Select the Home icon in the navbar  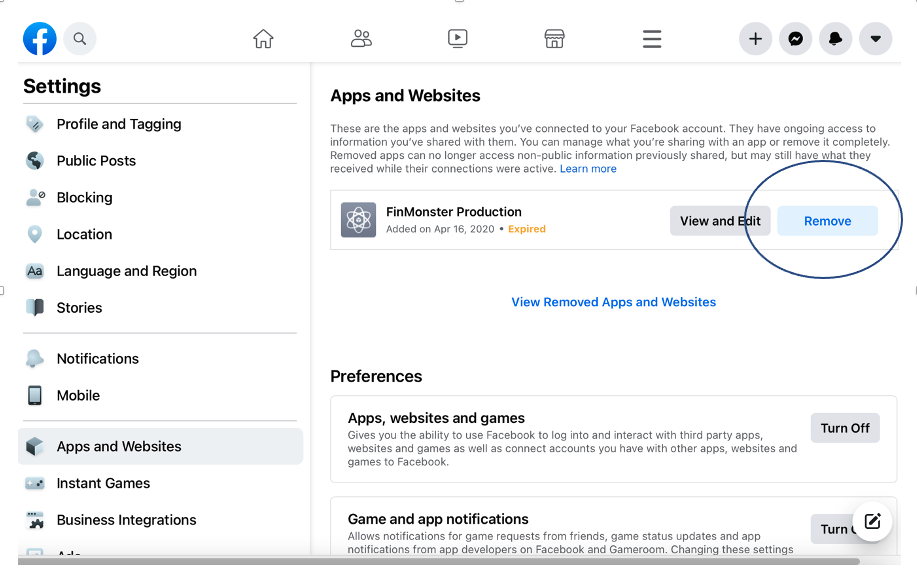(263, 38)
